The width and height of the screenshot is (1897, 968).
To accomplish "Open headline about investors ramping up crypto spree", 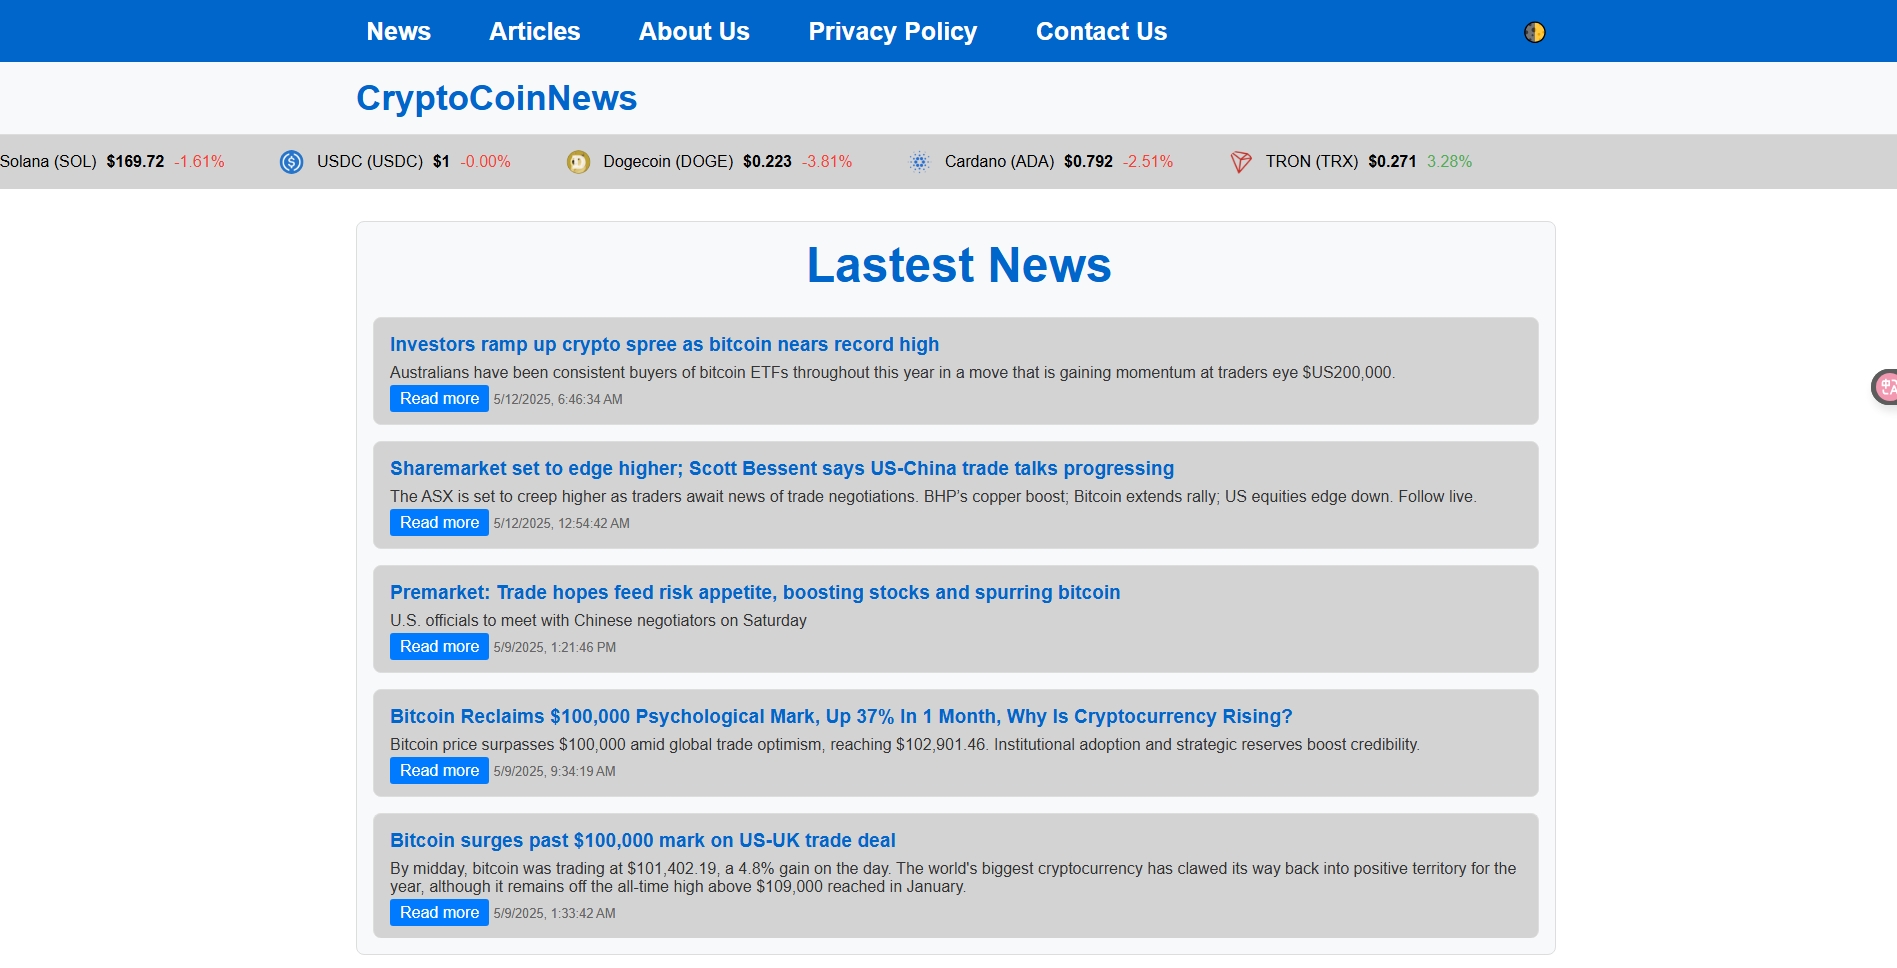I will pyautogui.click(x=664, y=344).
